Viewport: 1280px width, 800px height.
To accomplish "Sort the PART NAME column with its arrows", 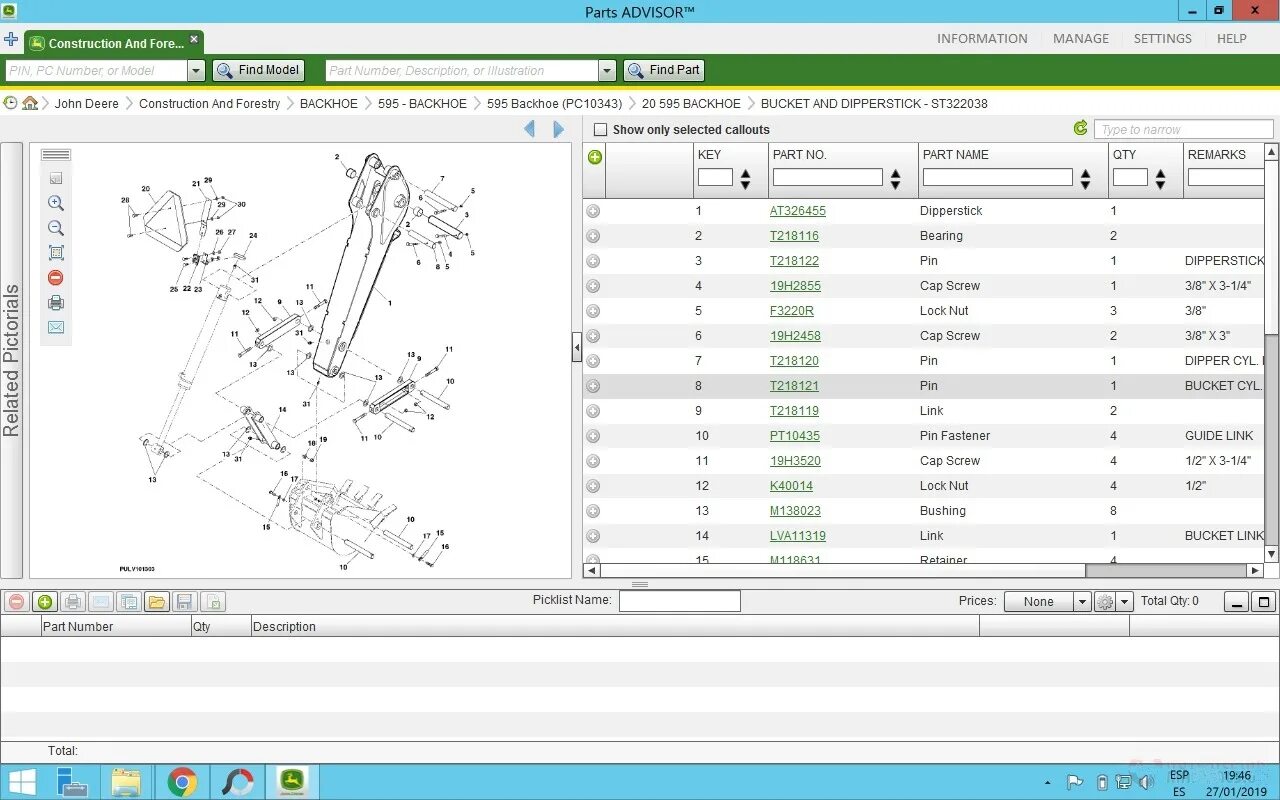I will pyautogui.click(x=1085, y=179).
